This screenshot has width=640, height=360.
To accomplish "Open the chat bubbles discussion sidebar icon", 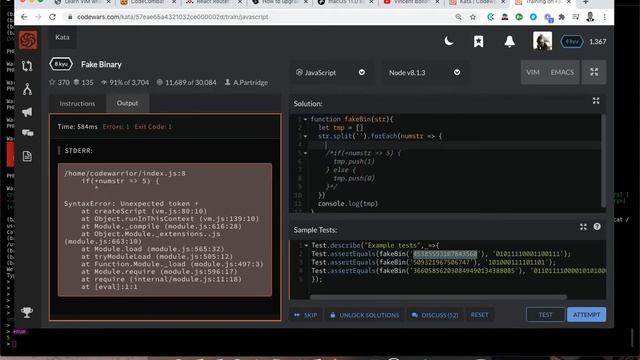I will point(27,133).
